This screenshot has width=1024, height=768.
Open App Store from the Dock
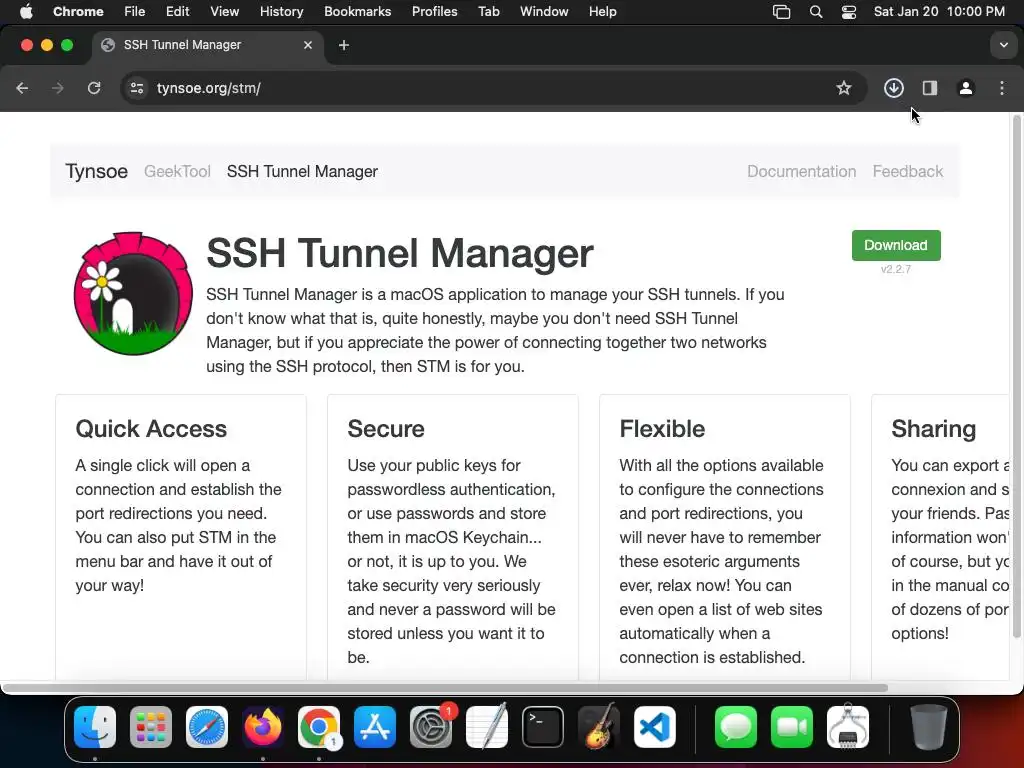(x=375, y=726)
